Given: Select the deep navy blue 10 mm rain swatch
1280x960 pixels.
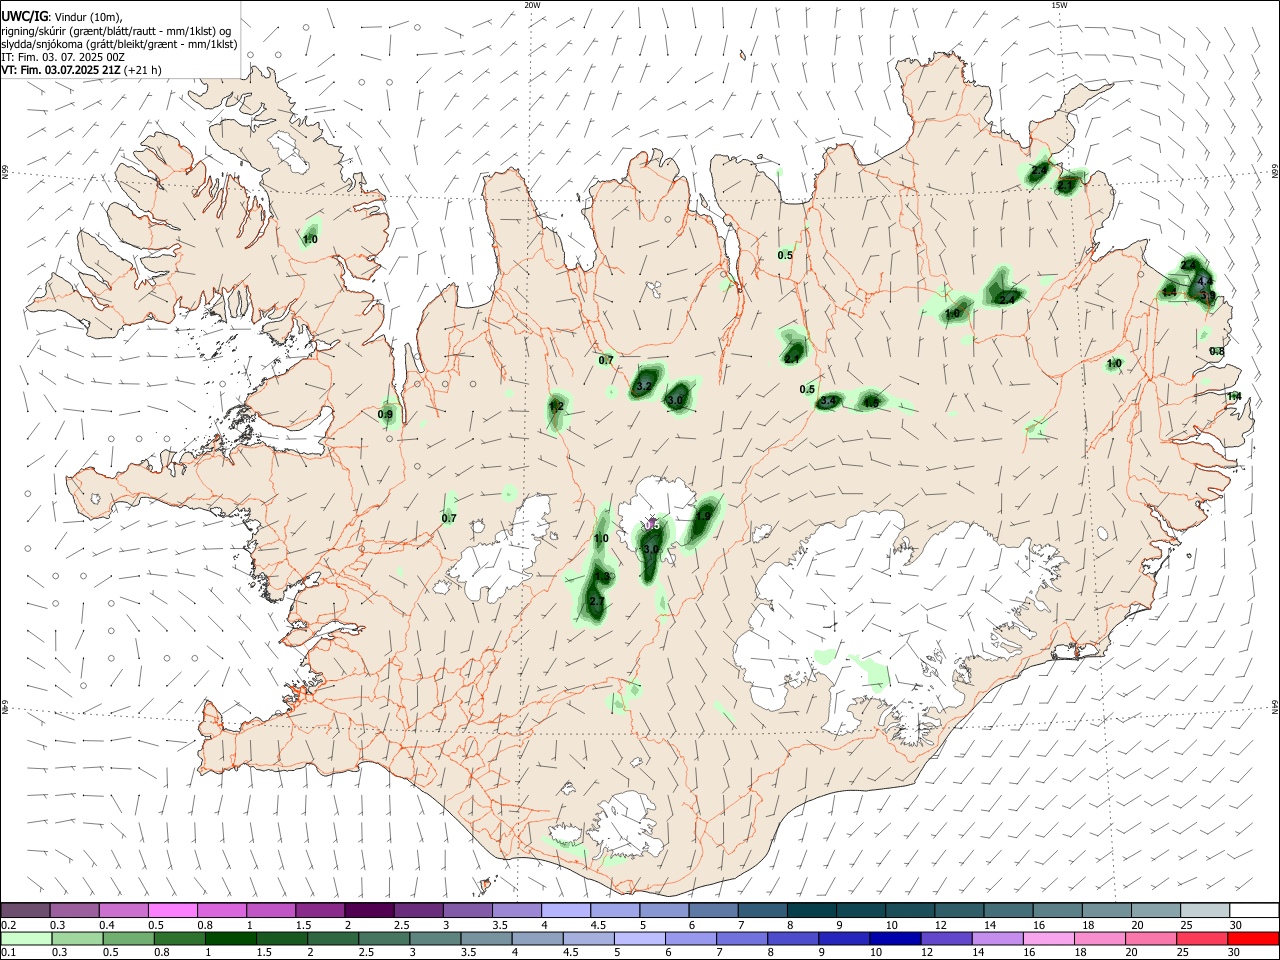Looking at the screenshot, I should pyautogui.click(x=894, y=938).
